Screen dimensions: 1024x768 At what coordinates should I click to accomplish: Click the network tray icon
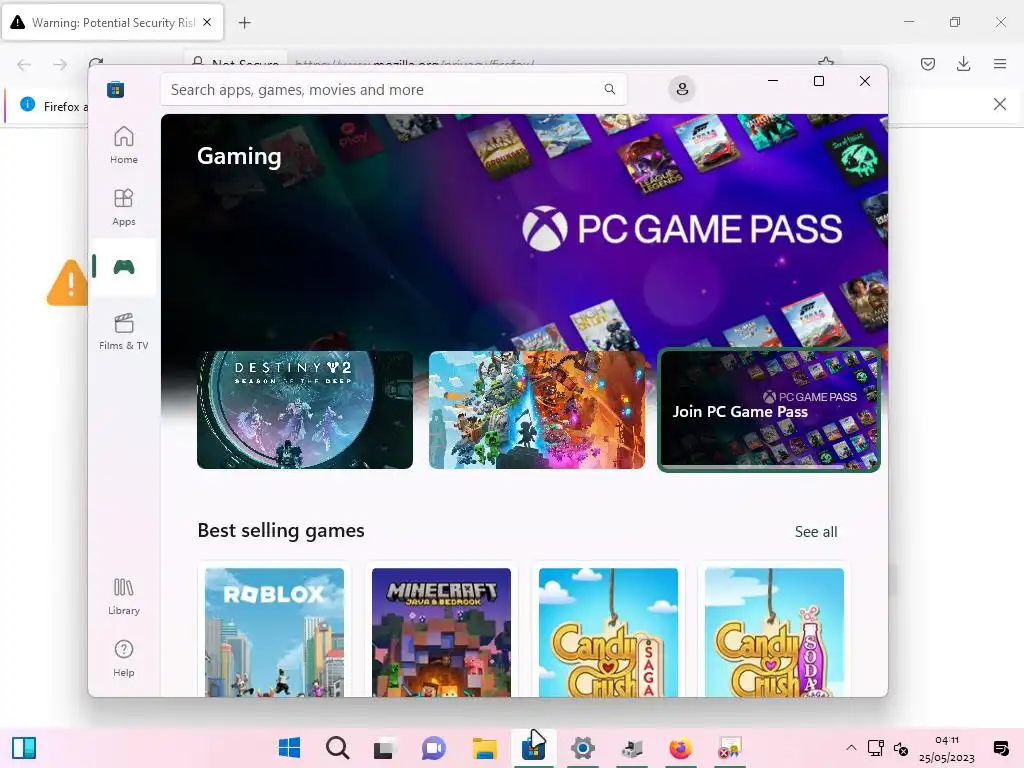(876, 748)
